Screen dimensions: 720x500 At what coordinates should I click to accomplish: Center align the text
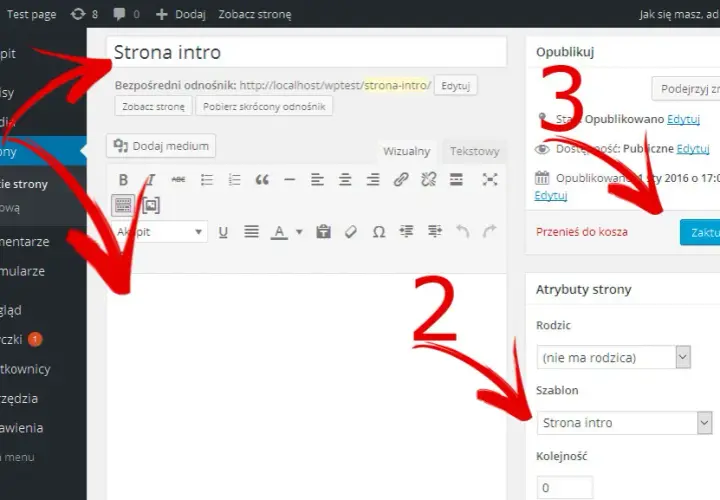coord(345,180)
